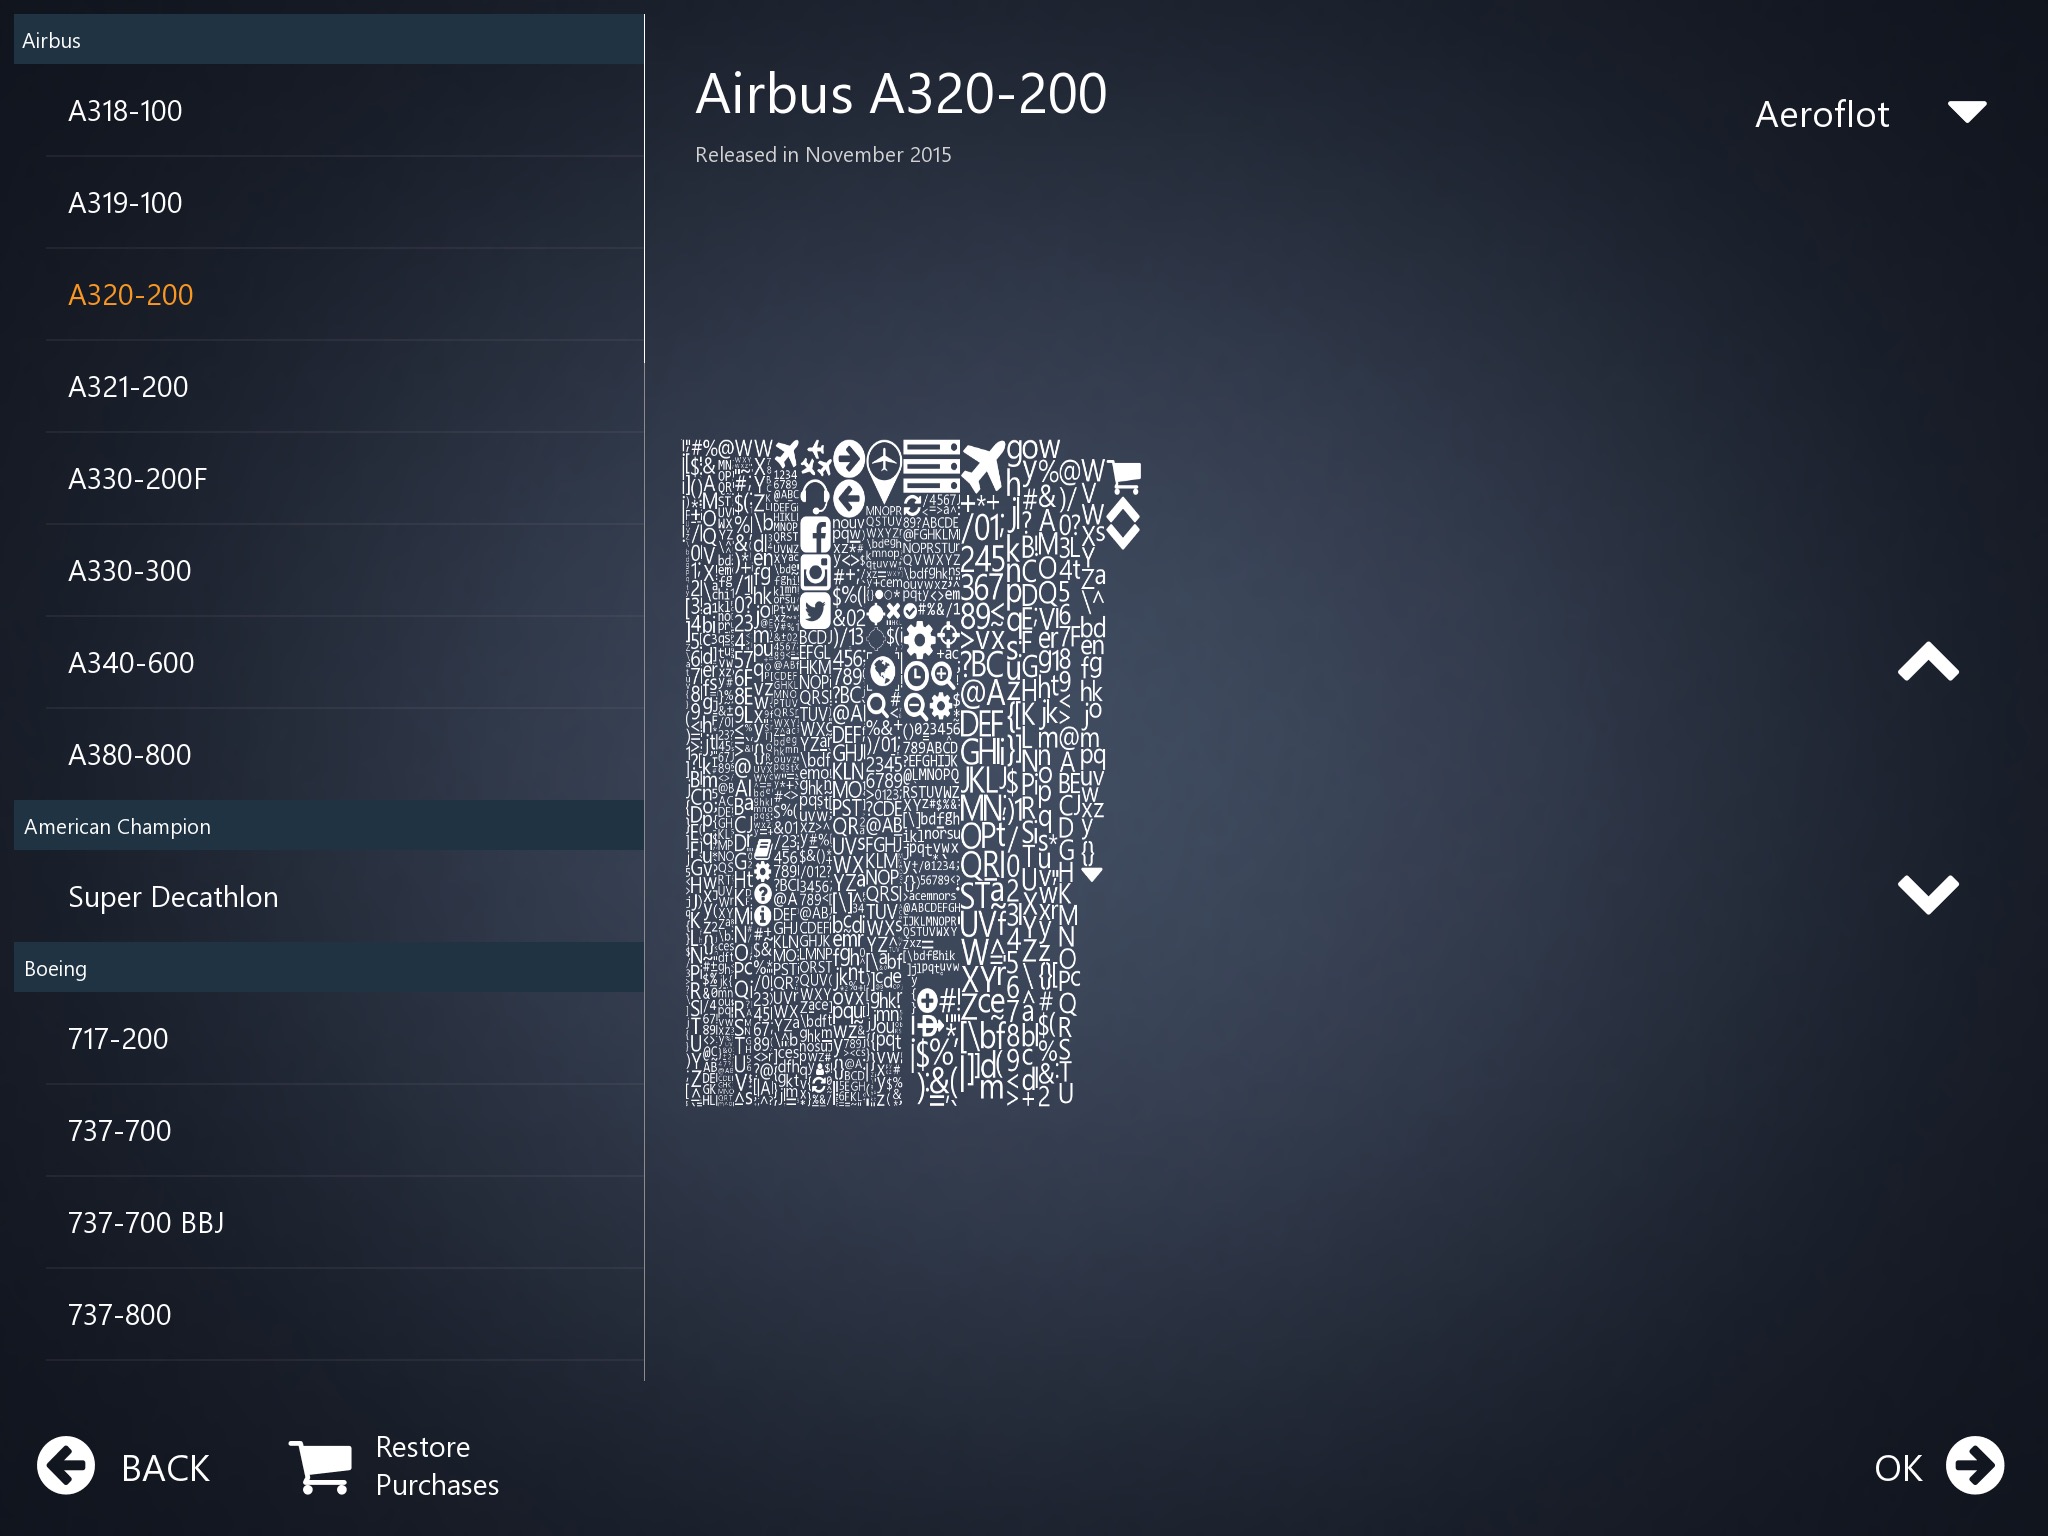The height and width of the screenshot is (1536, 2048).
Task: Click the up chevron livery arrow
Action: pyautogui.click(x=1928, y=662)
